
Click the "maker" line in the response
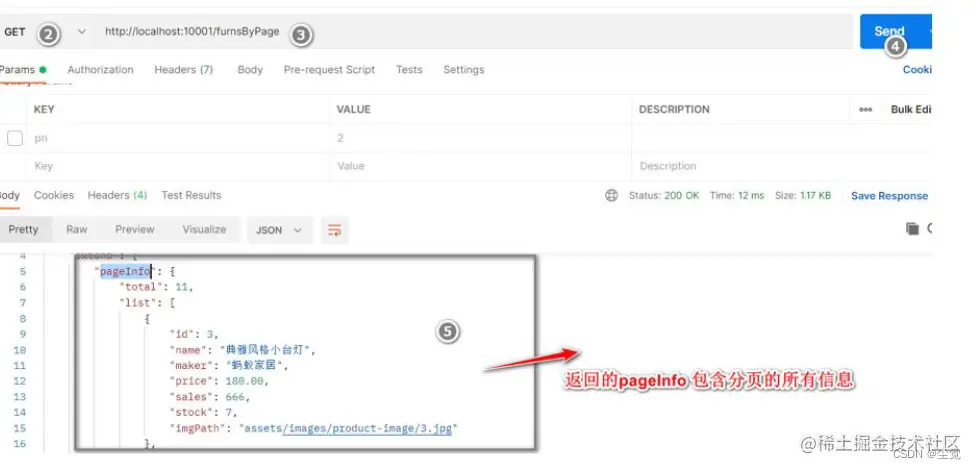(x=228, y=366)
